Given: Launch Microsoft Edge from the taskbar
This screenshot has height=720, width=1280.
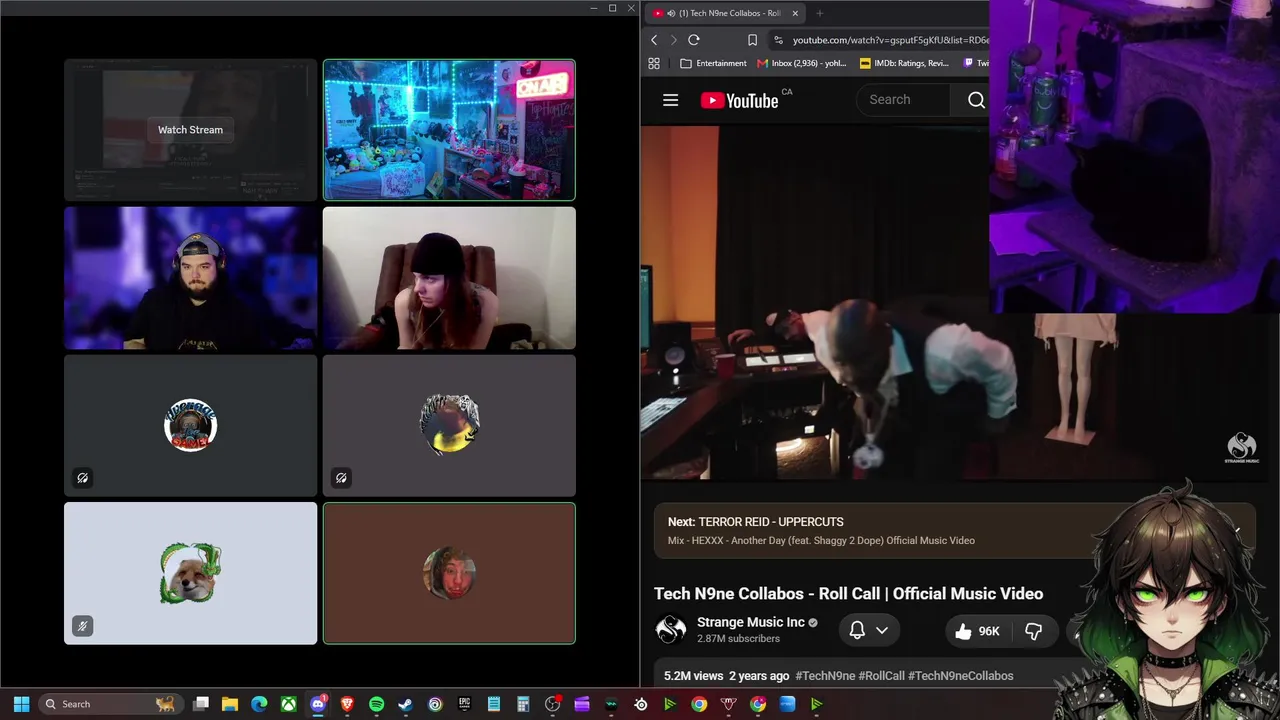Looking at the screenshot, I should 259,704.
